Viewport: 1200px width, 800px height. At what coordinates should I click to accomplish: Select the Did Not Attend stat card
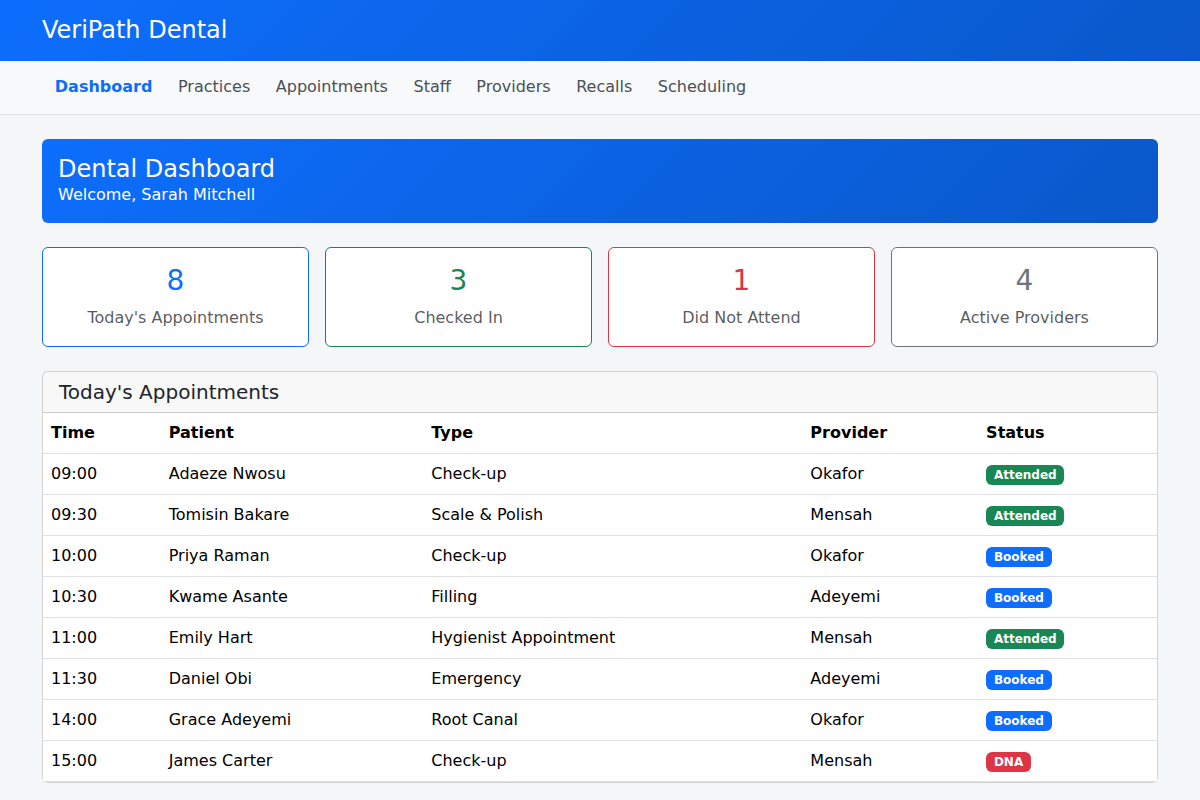pos(741,297)
